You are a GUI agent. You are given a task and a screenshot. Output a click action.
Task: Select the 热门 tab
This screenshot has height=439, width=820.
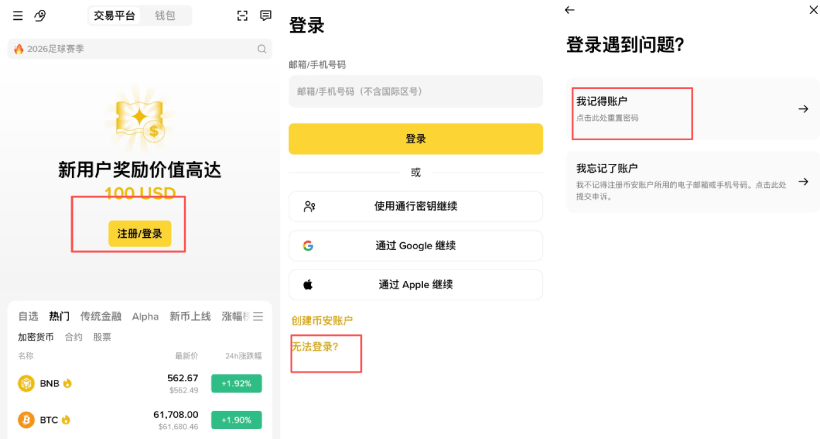[59, 317]
